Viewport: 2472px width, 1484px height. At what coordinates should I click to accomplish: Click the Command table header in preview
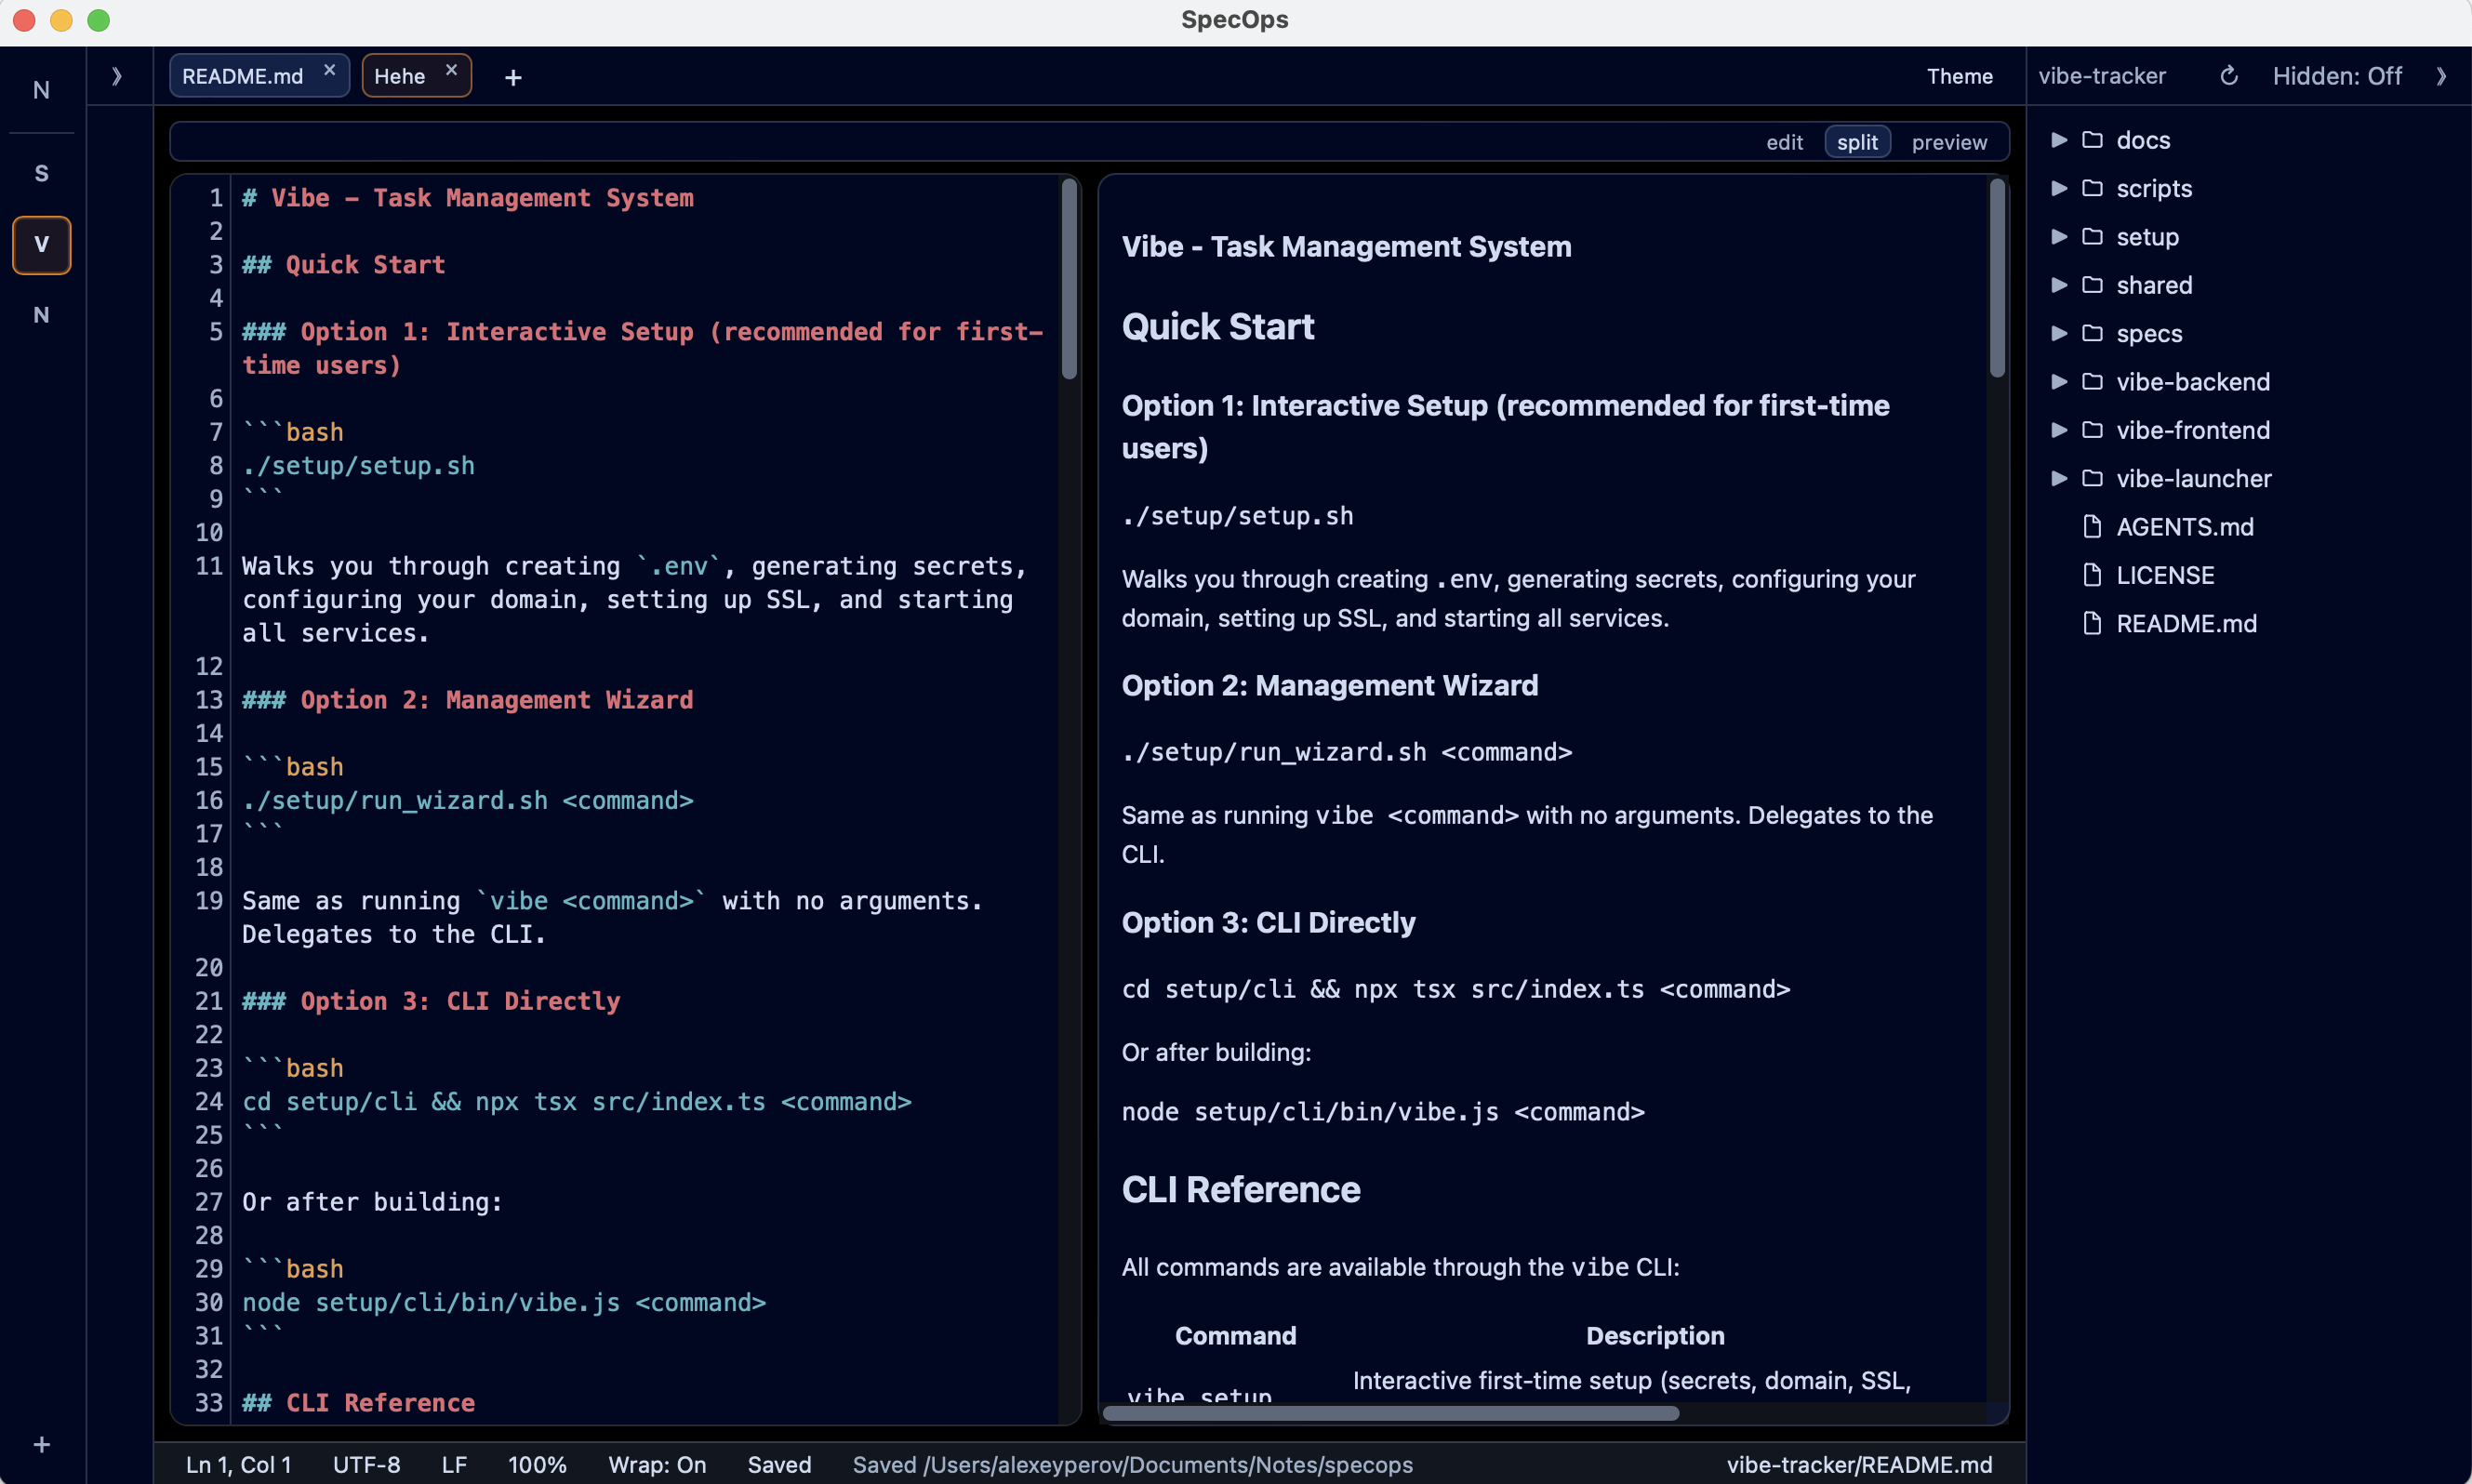1235,1335
